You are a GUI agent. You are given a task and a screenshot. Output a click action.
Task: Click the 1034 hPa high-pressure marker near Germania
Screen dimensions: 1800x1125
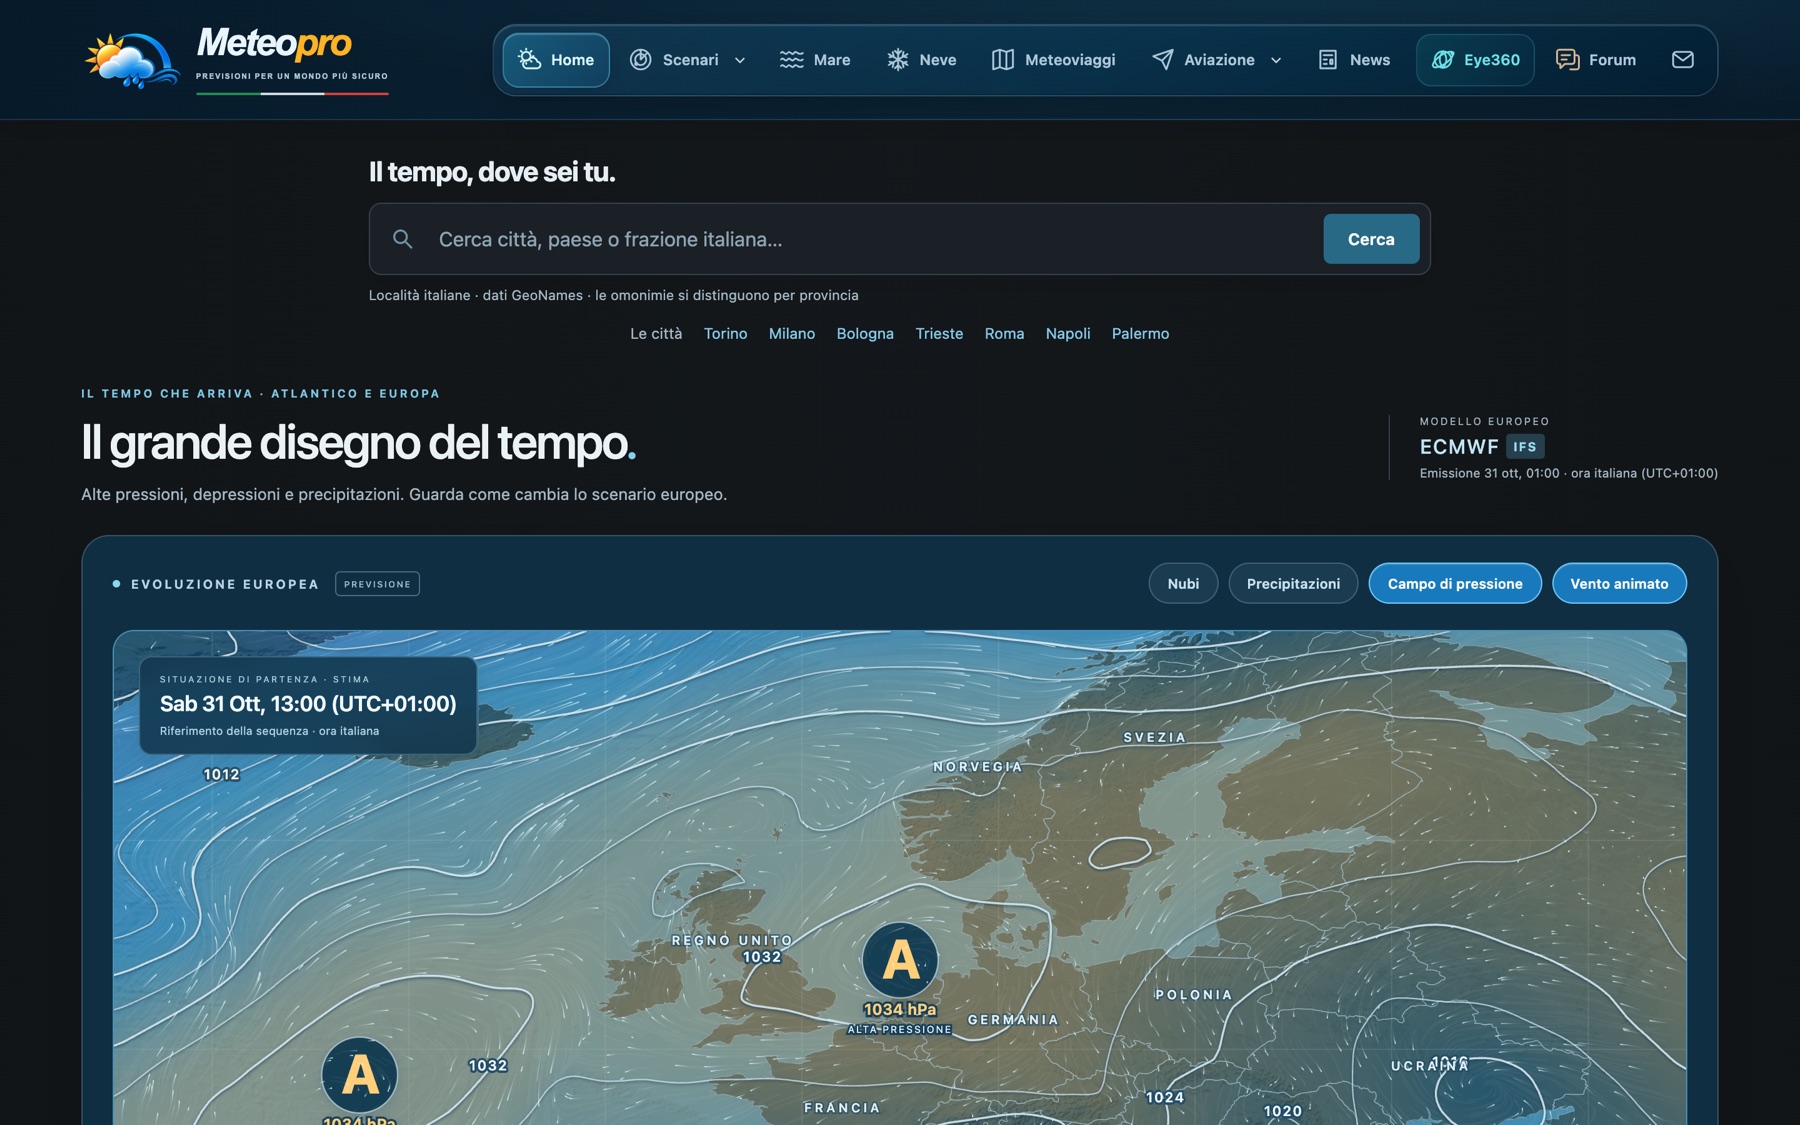click(900, 961)
